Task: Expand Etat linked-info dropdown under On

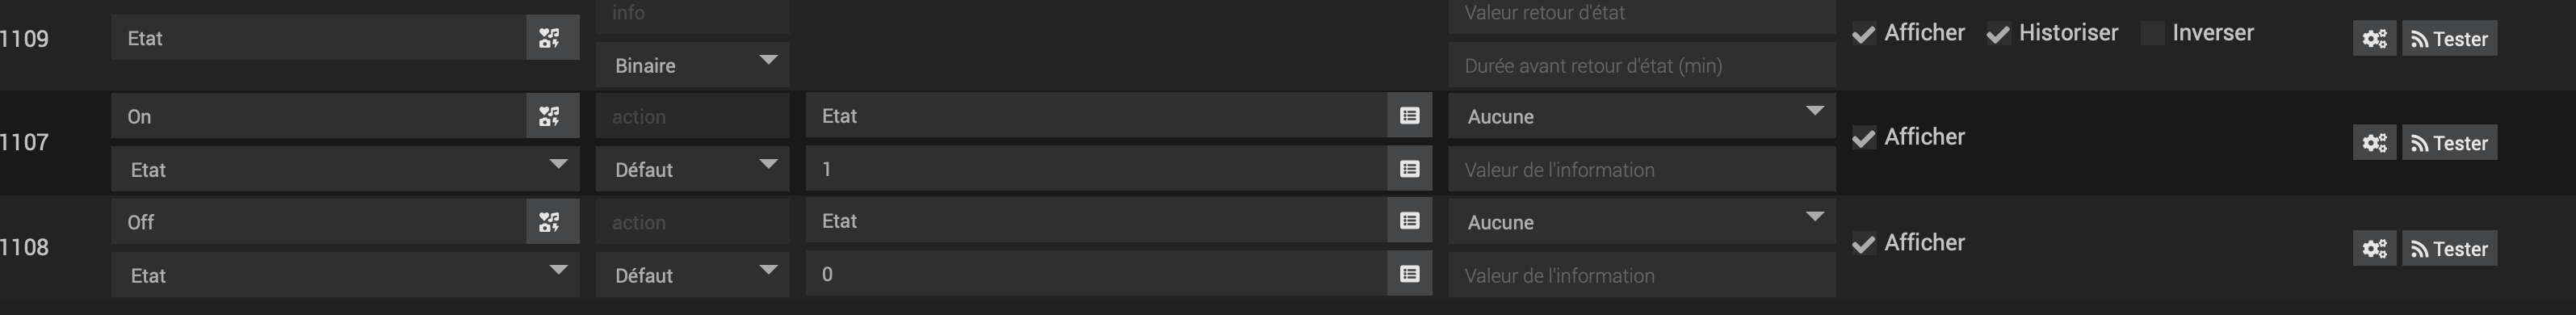Action: 345,169
